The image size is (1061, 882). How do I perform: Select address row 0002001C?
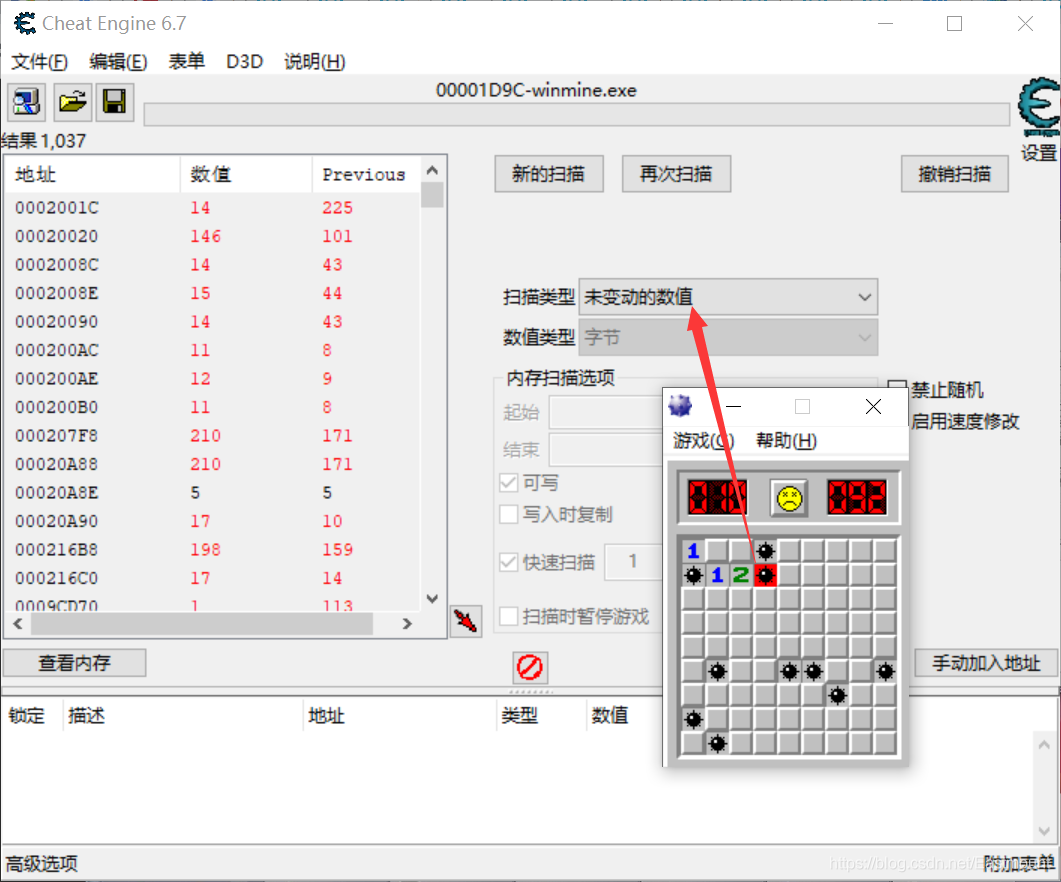click(212, 208)
